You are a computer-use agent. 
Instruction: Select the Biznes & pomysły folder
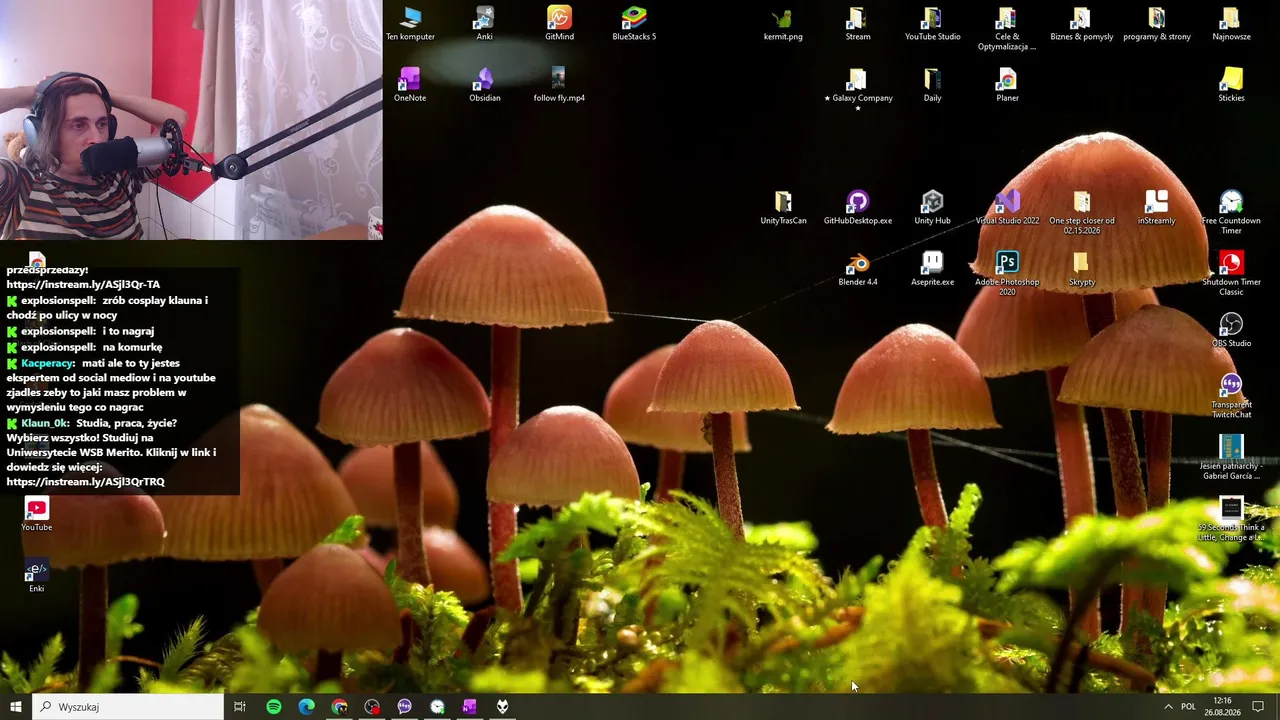(x=1081, y=24)
